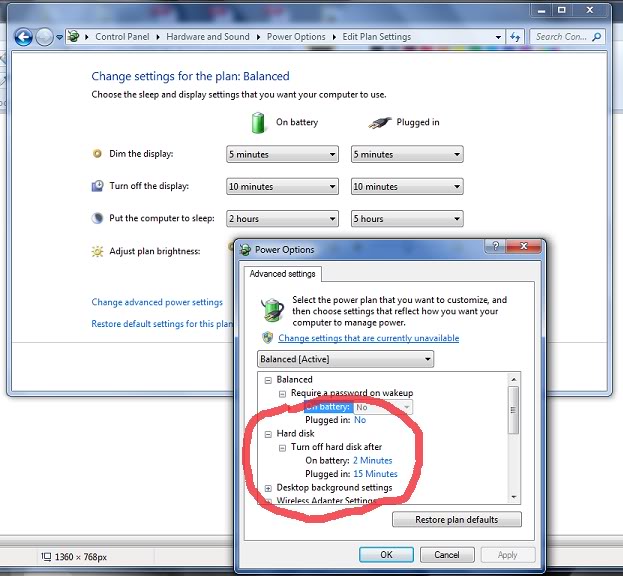The width and height of the screenshot is (623, 576).
Task: Open Turn off display On battery dropdown
Action: click(x=282, y=186)
